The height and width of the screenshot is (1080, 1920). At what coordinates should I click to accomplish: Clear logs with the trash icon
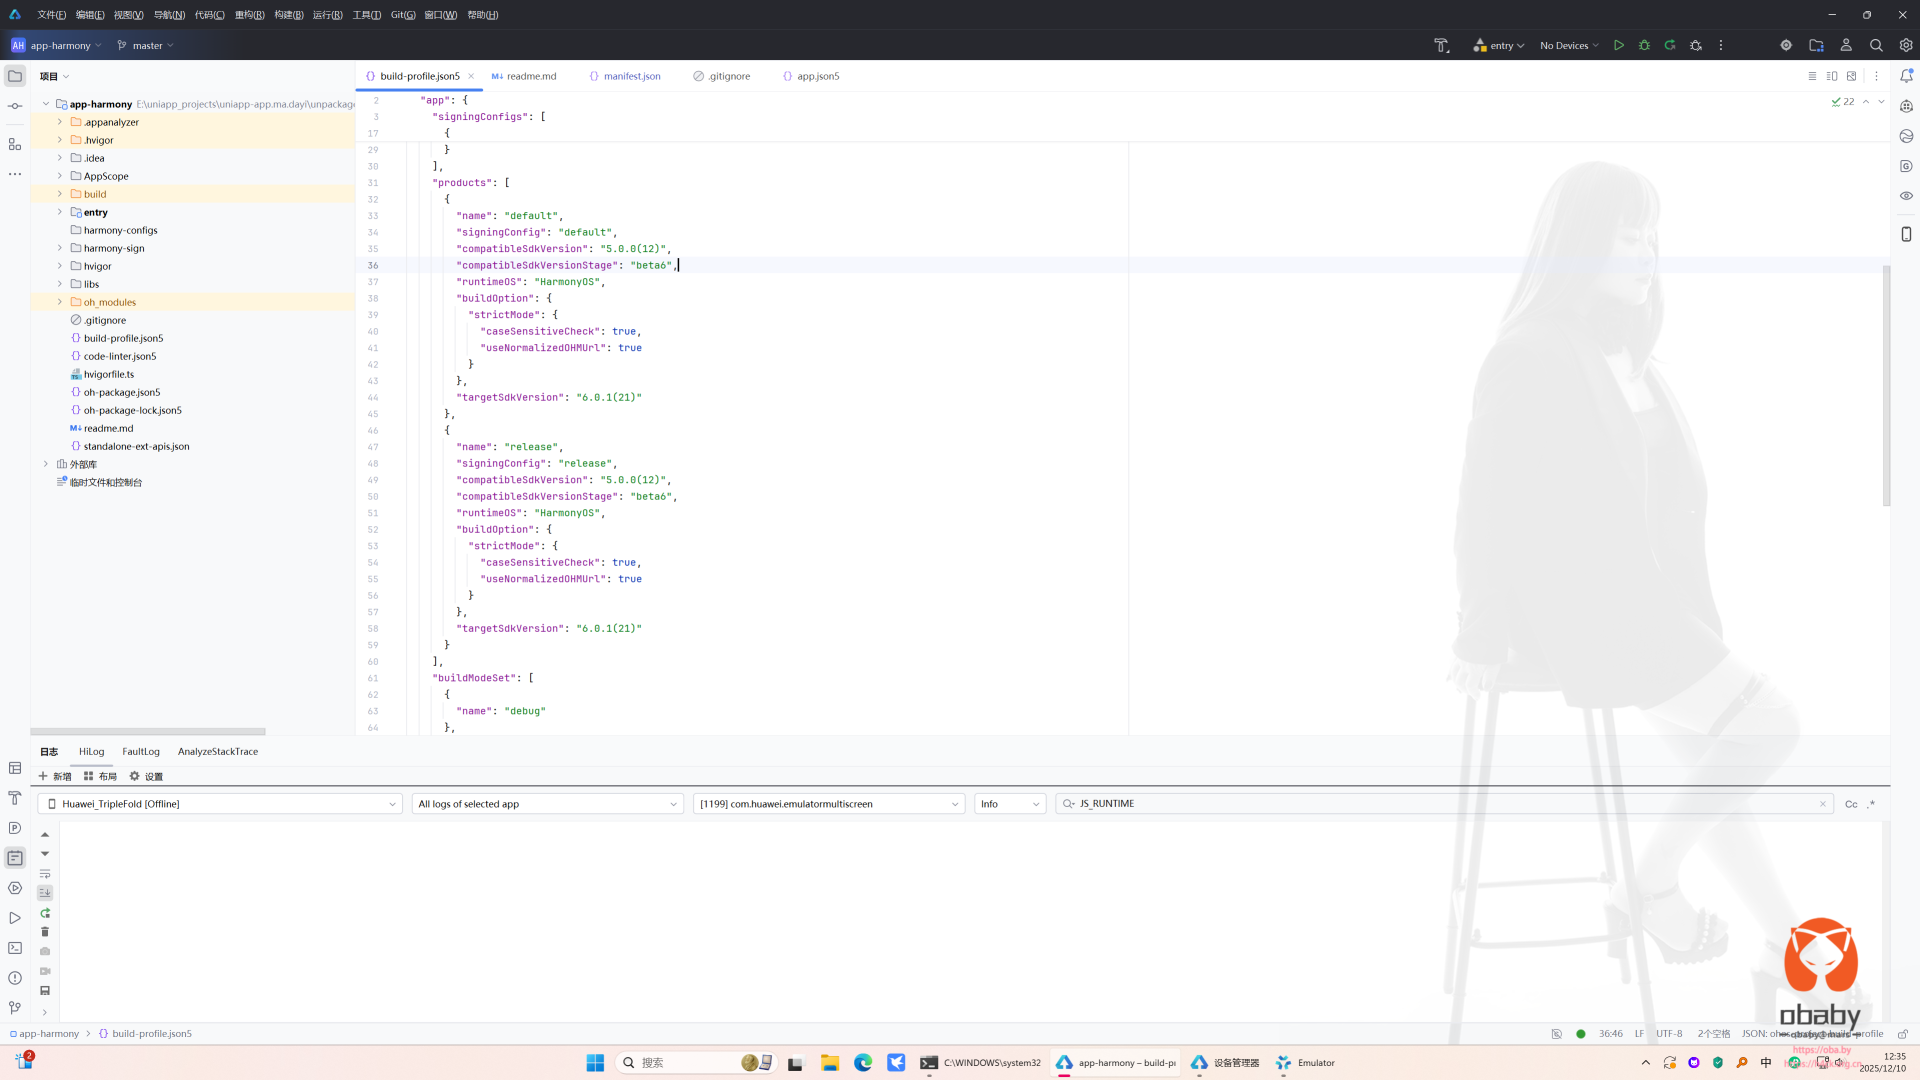[44, 932]
